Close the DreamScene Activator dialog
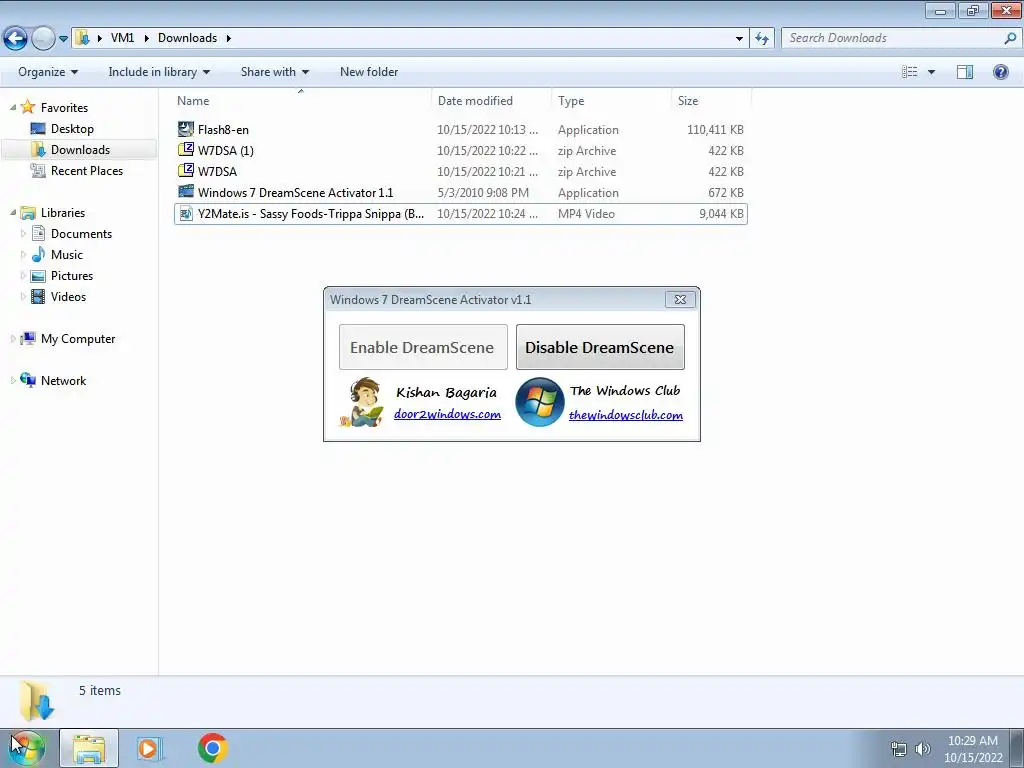 pos(680,299)
